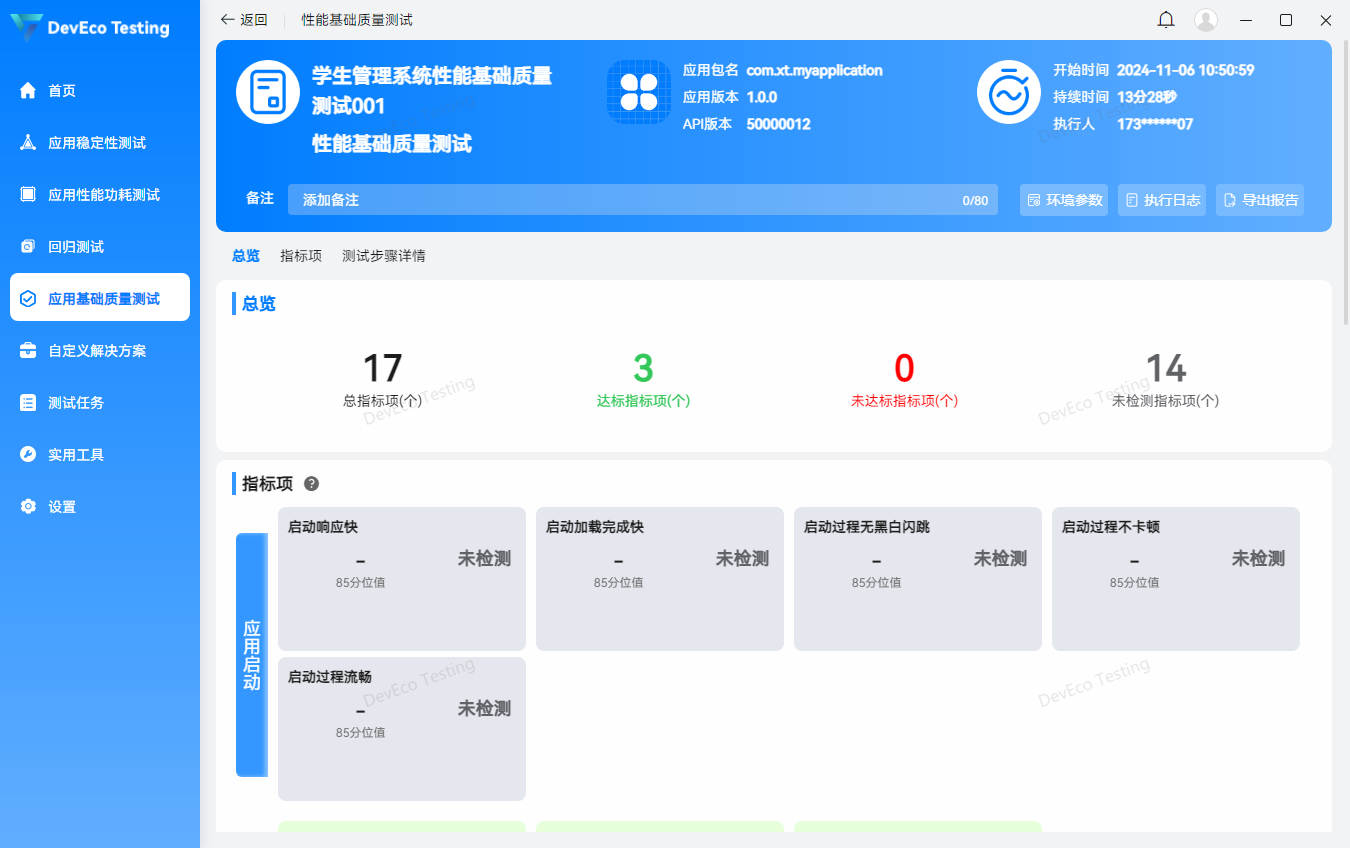
Task: Click the 应用性能功耗测试 sidebar icon
Action: (28, 195)
